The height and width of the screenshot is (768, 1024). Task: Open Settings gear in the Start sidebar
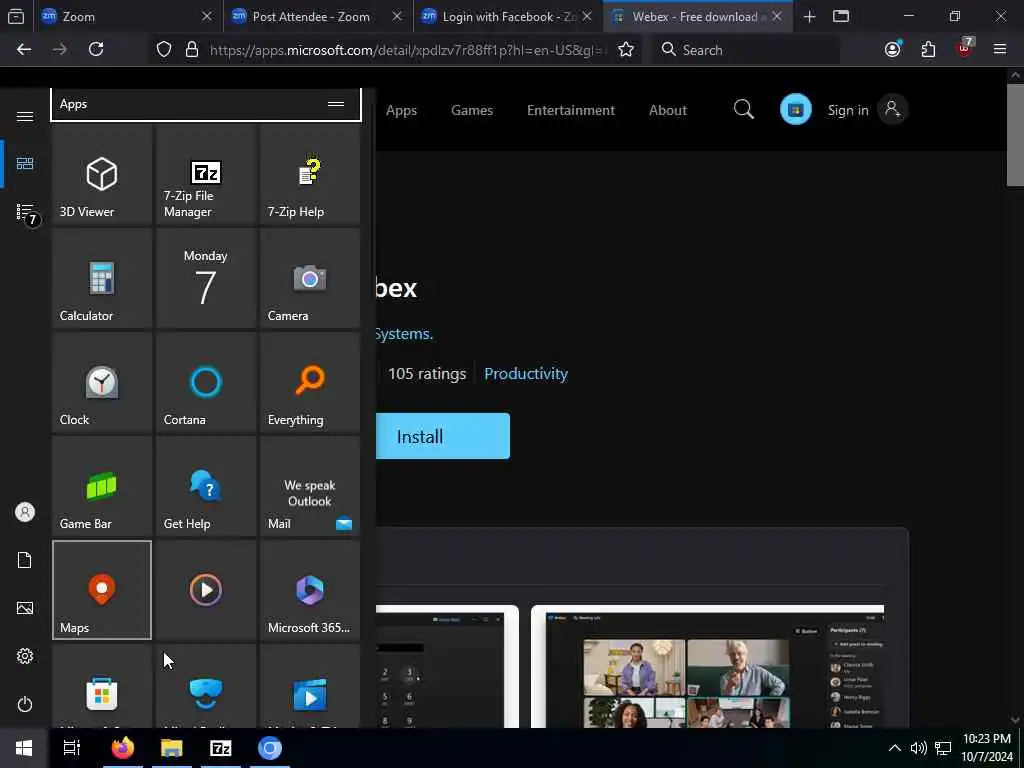25,656
